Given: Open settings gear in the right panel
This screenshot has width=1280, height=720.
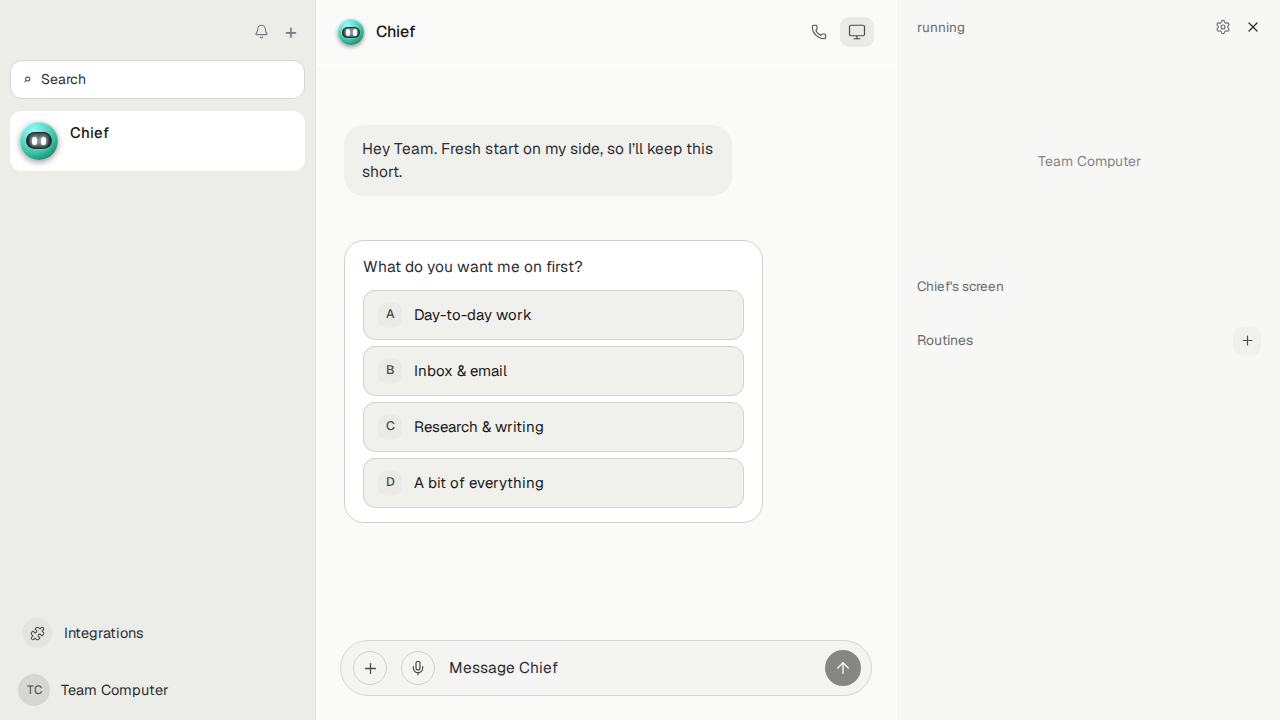Looking at the screenshot, I should point(1223,27).
